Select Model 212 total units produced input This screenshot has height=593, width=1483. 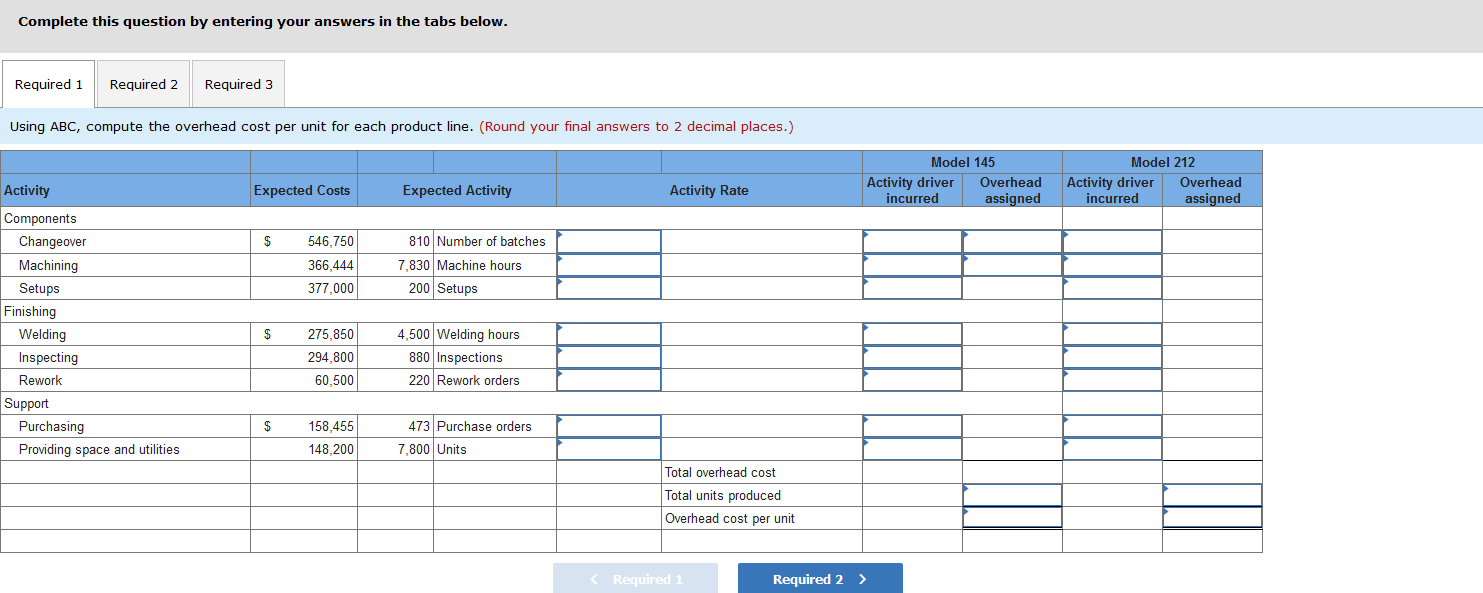click(1212, 495)
